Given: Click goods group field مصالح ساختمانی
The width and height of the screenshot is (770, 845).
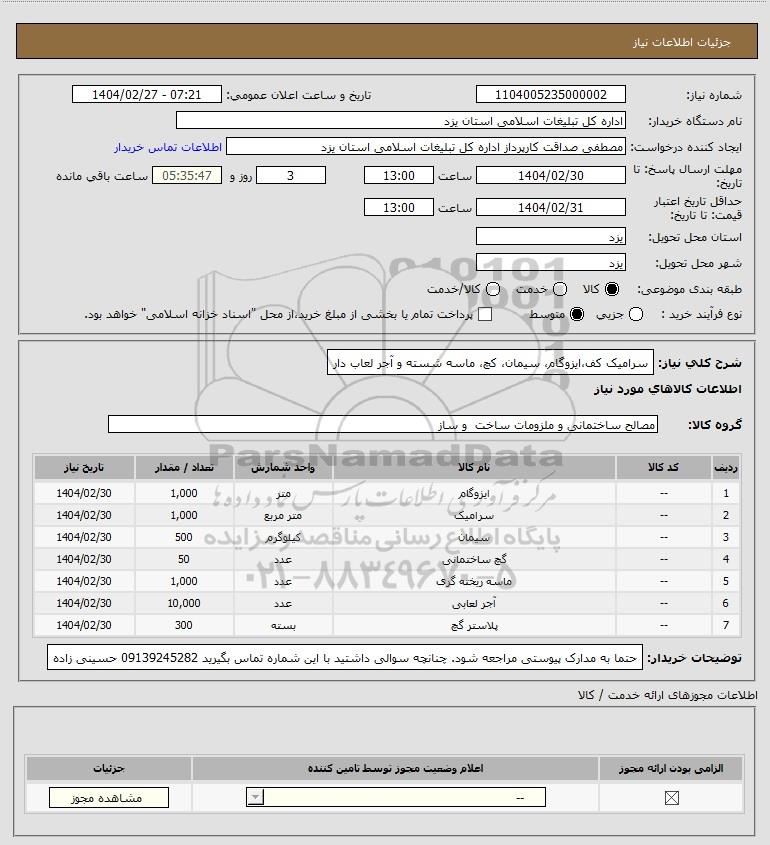Looking at the screenshot, I should [x=383, y=425].
